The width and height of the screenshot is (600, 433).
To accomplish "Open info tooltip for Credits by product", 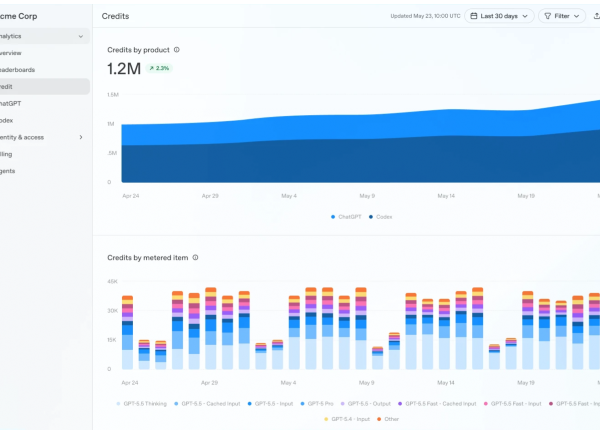I will (x=176, y=50).
